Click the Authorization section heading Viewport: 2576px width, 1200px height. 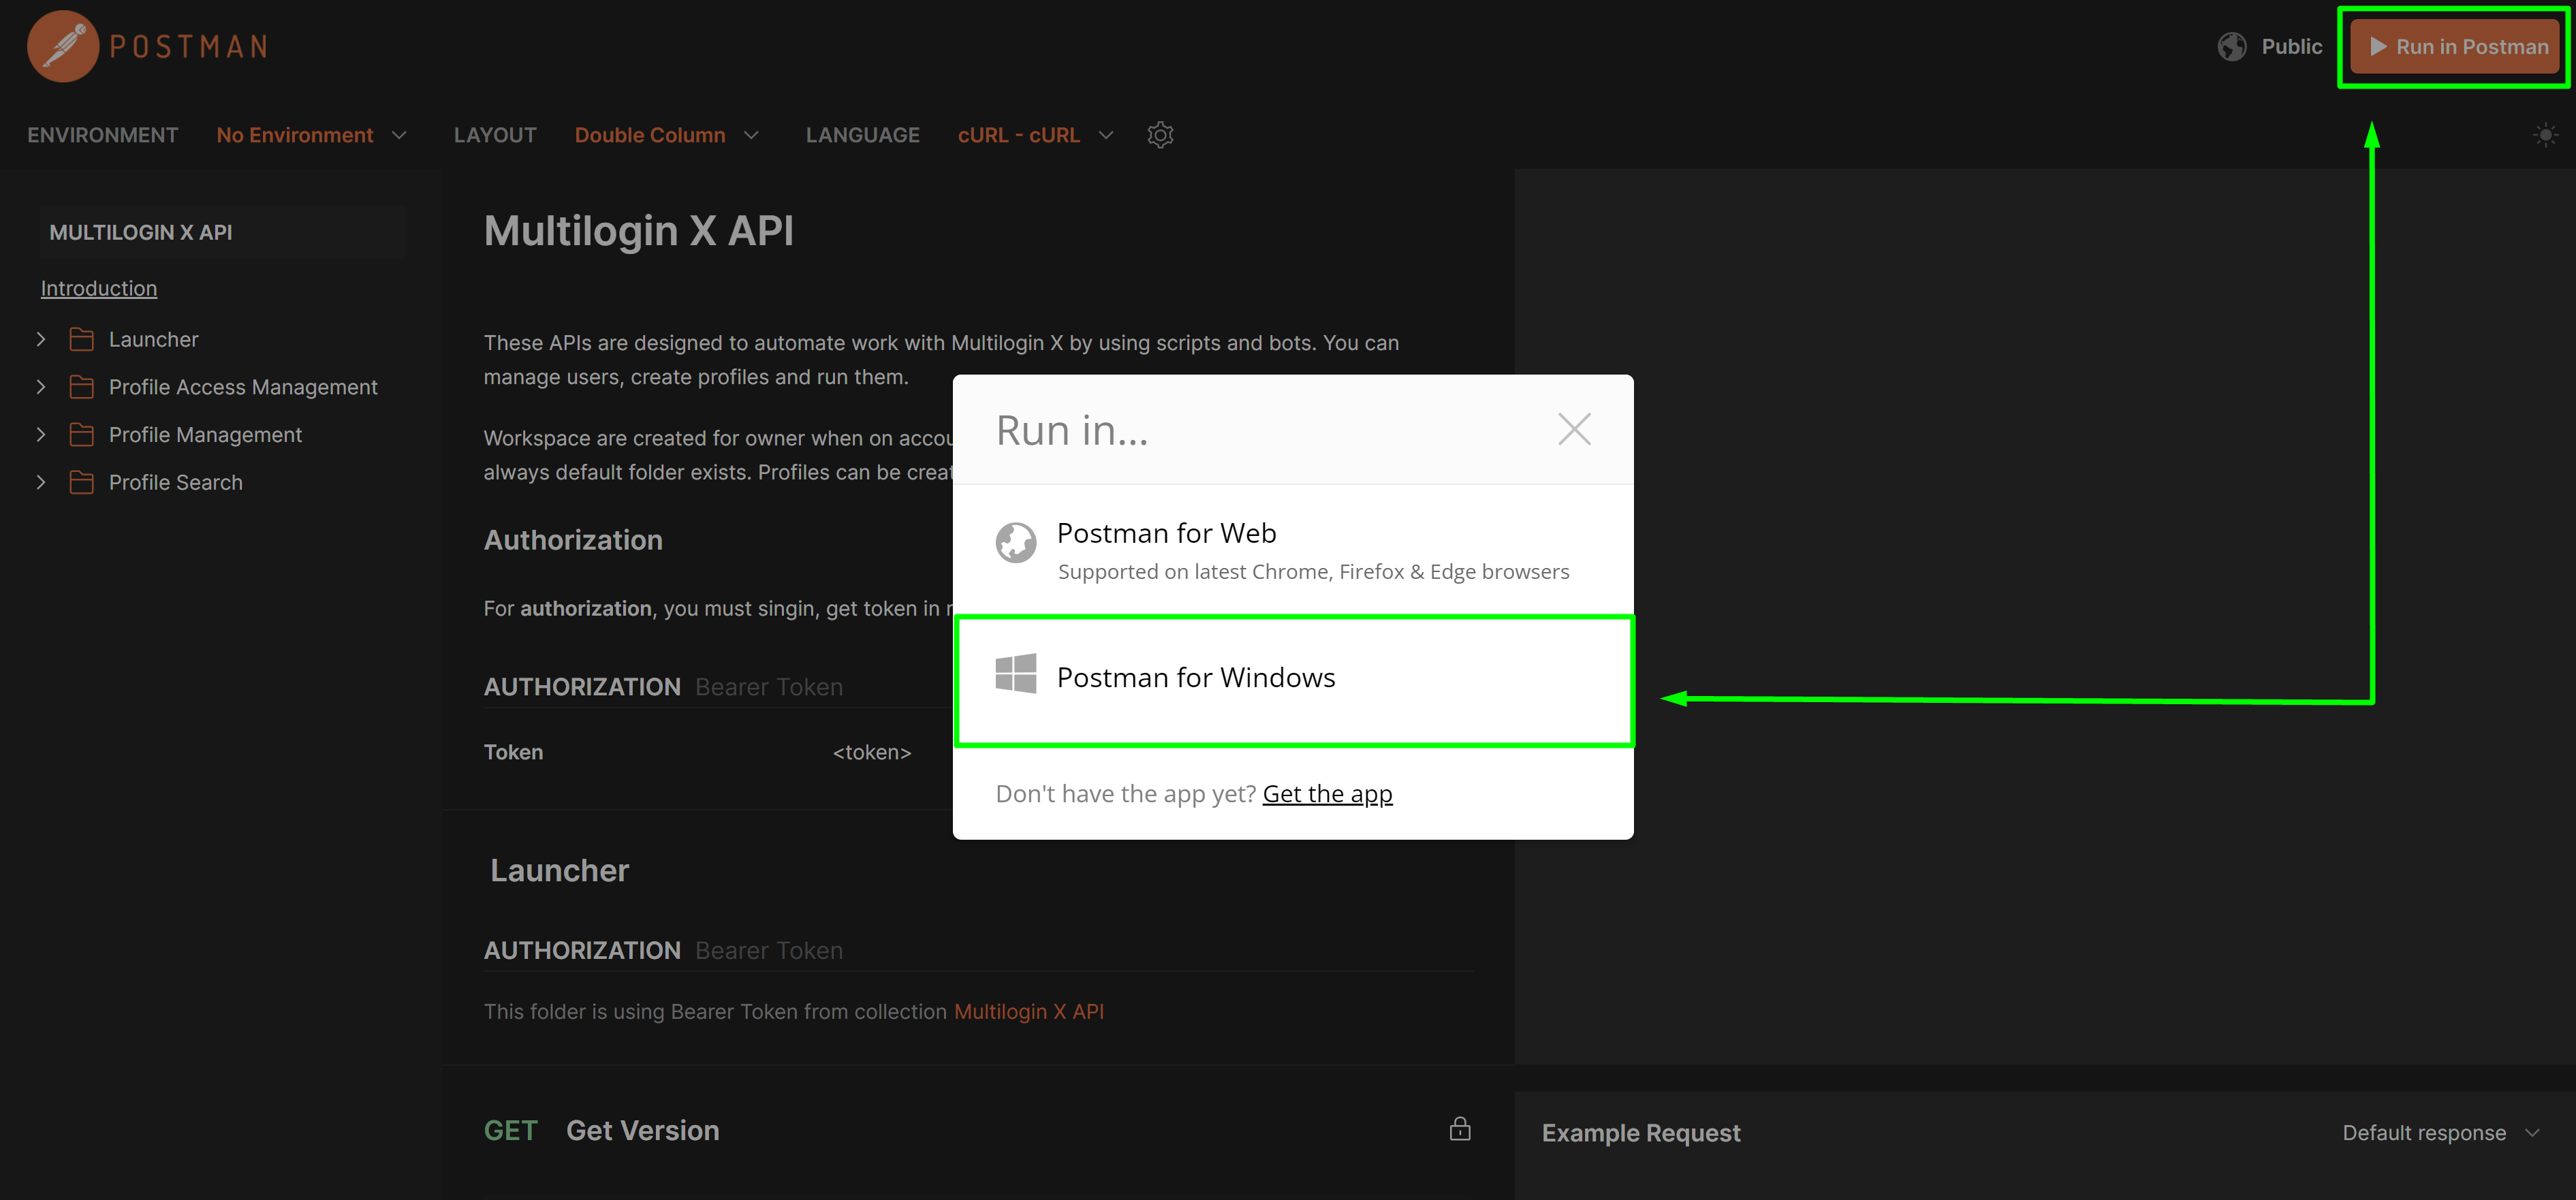(x=573, y=540)
